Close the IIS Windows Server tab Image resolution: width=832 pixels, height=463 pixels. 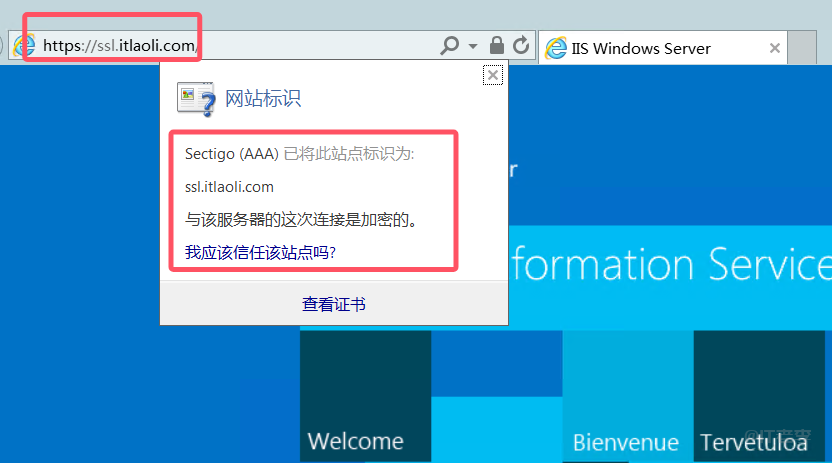tap(775, 48)
